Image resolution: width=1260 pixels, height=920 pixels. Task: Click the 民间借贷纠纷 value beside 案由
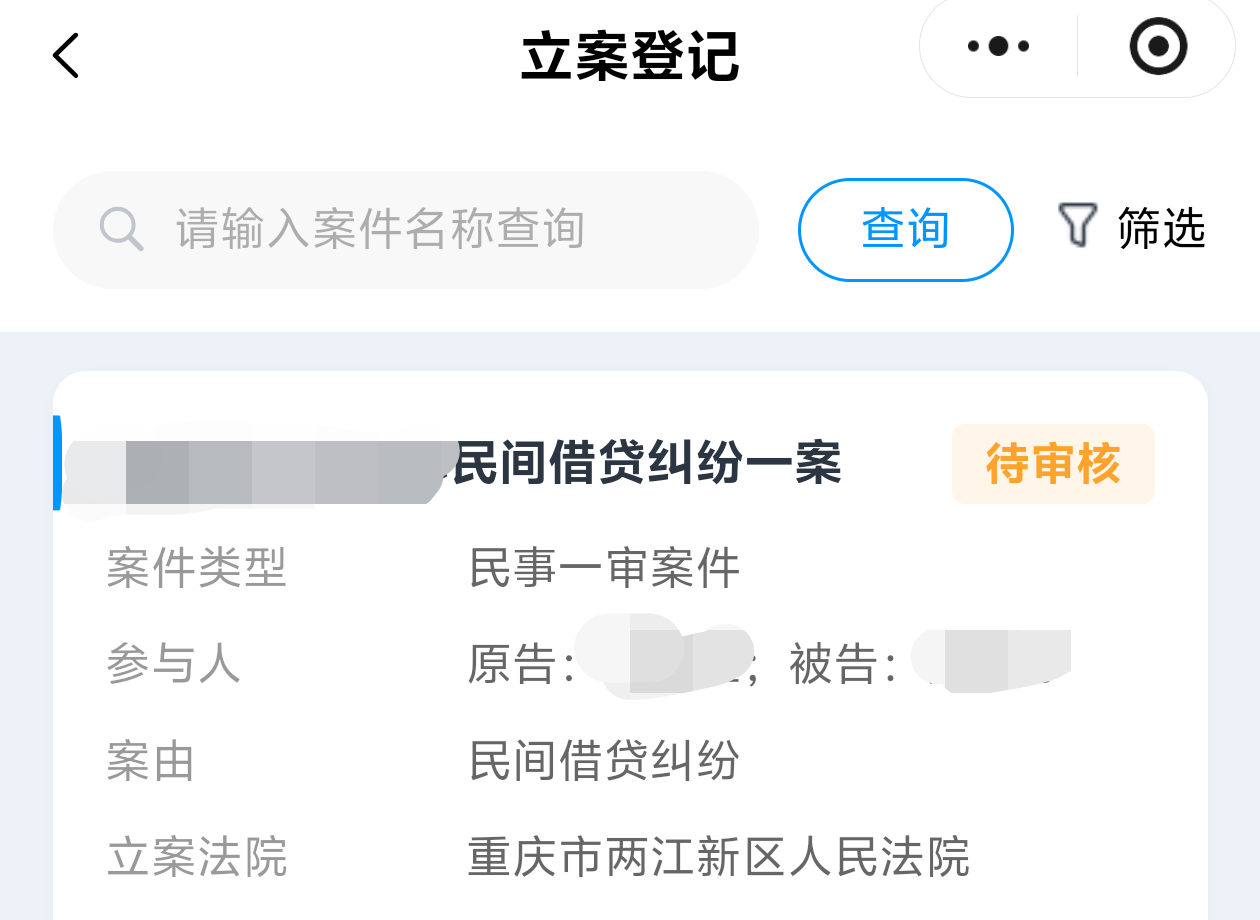[604, 761]
